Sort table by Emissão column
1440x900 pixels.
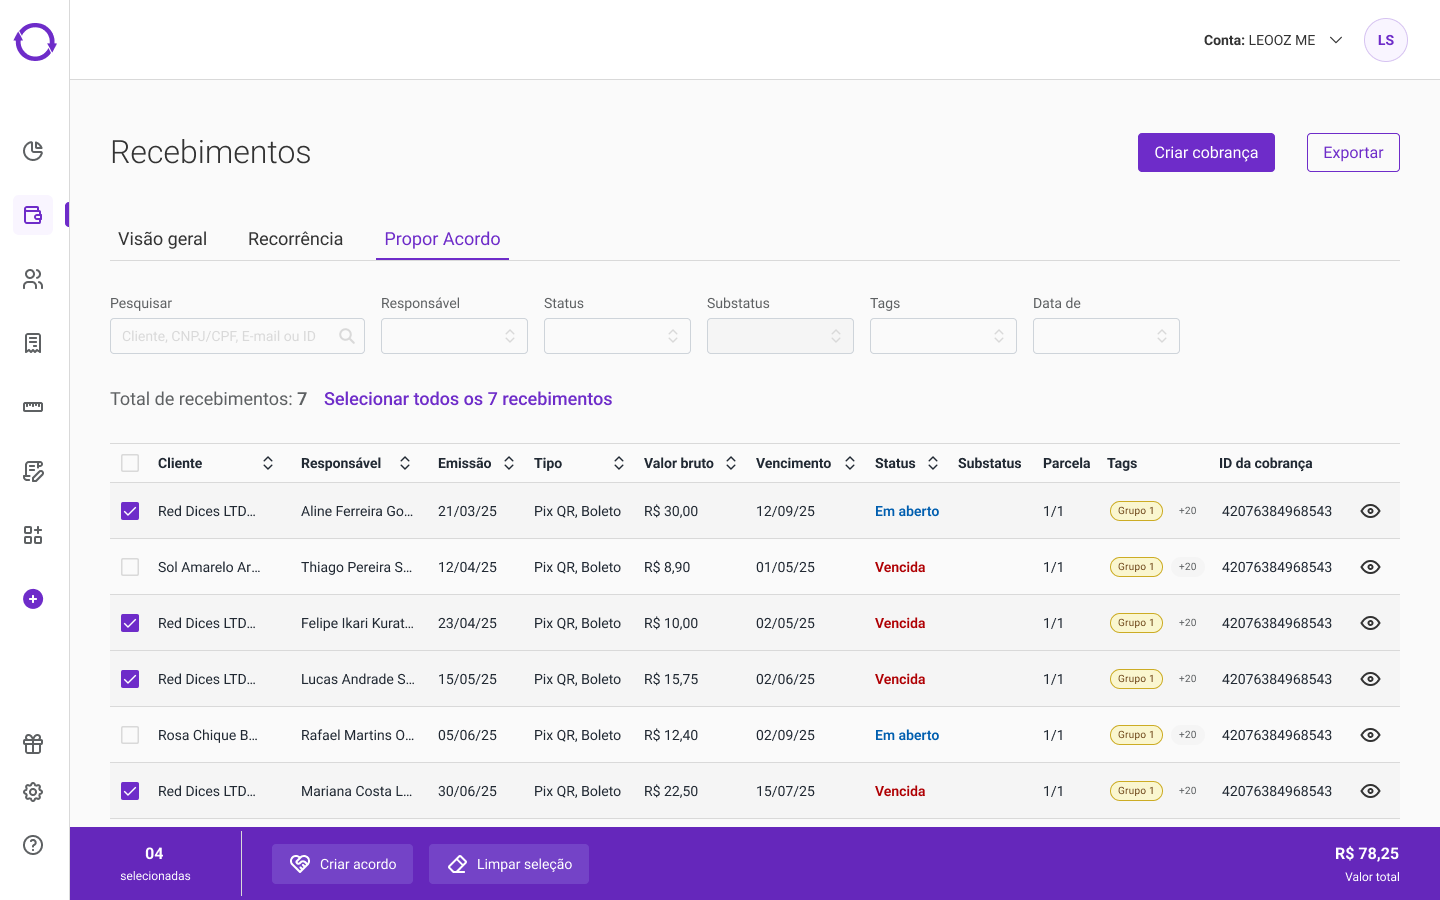point(509,463)
